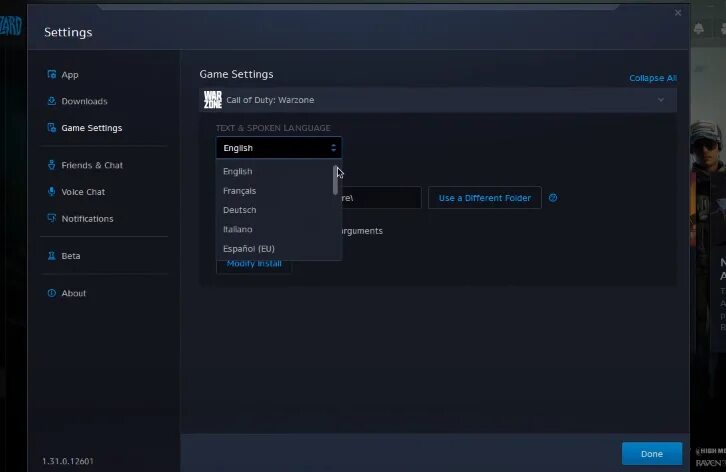The image size is (726, 472).
Task: Click the install folder path field
Action: [x=382, y=198]
